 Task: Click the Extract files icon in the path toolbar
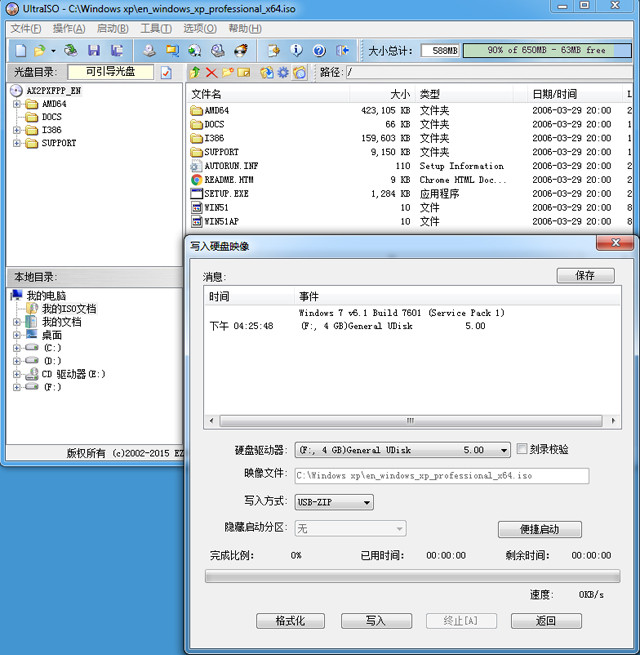tap(267, 73)
